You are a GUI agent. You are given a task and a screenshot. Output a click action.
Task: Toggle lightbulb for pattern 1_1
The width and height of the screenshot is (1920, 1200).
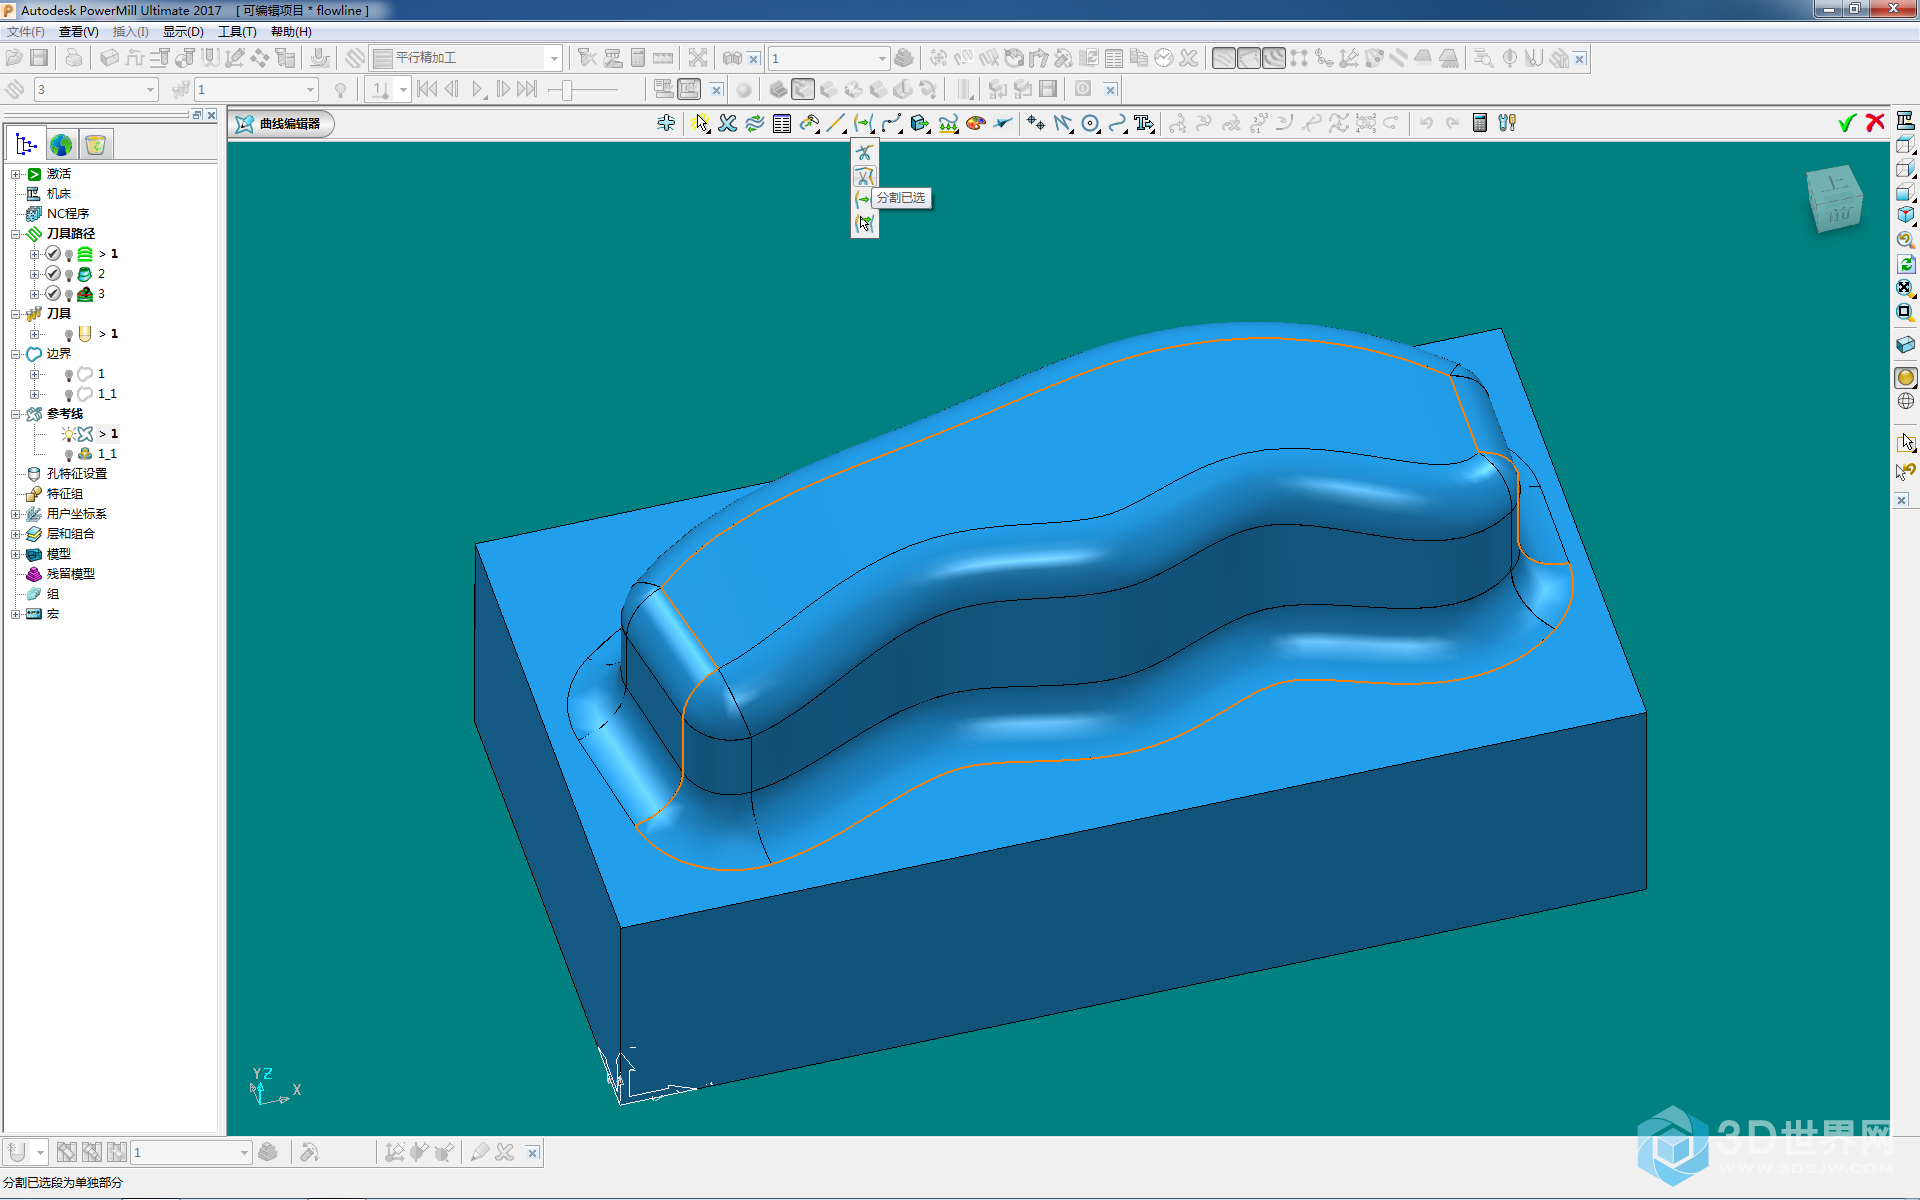coord(69,454)
